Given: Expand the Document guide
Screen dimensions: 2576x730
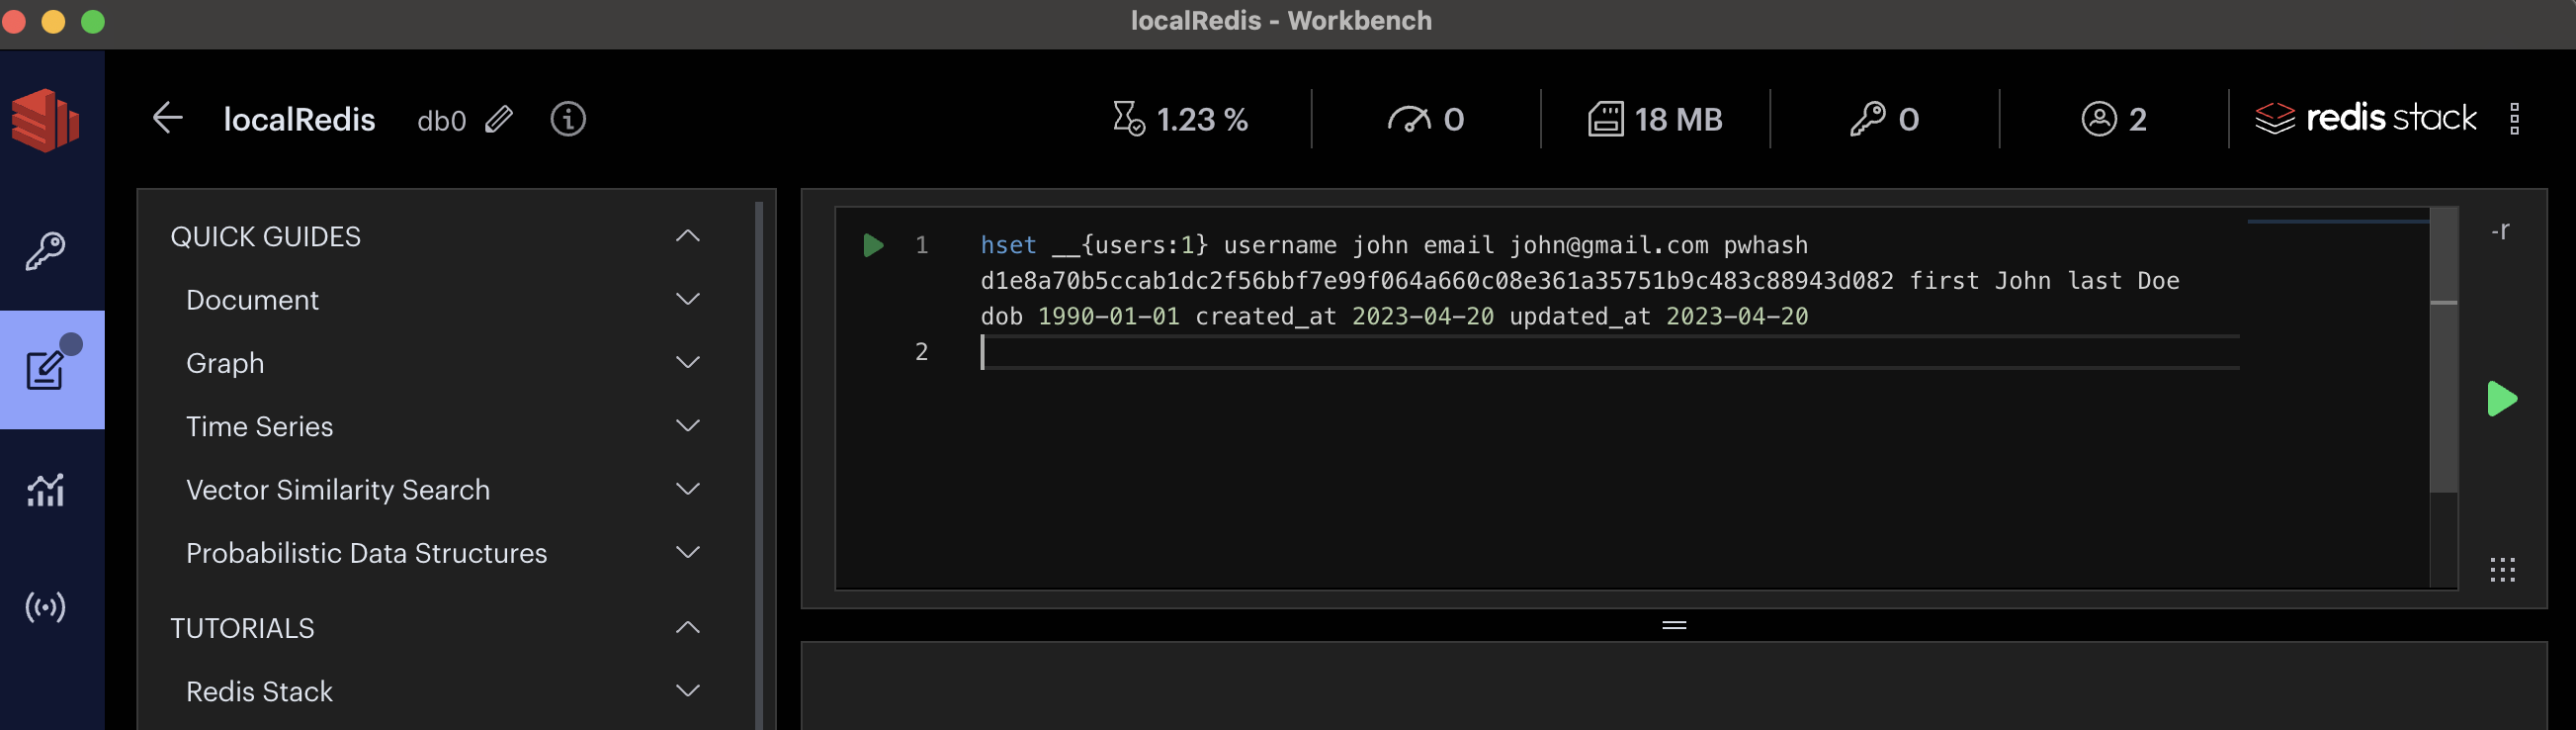Looking at the screenshot, I should (x=687, y=299).
